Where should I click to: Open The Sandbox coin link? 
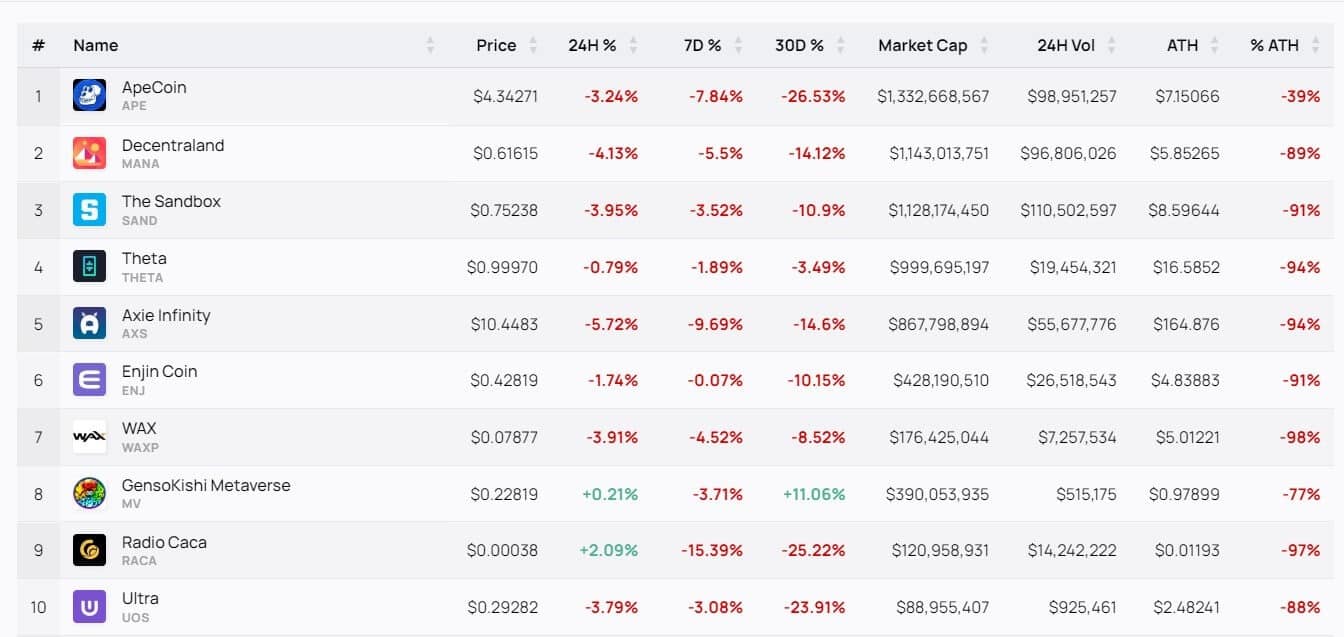[171, 201]
